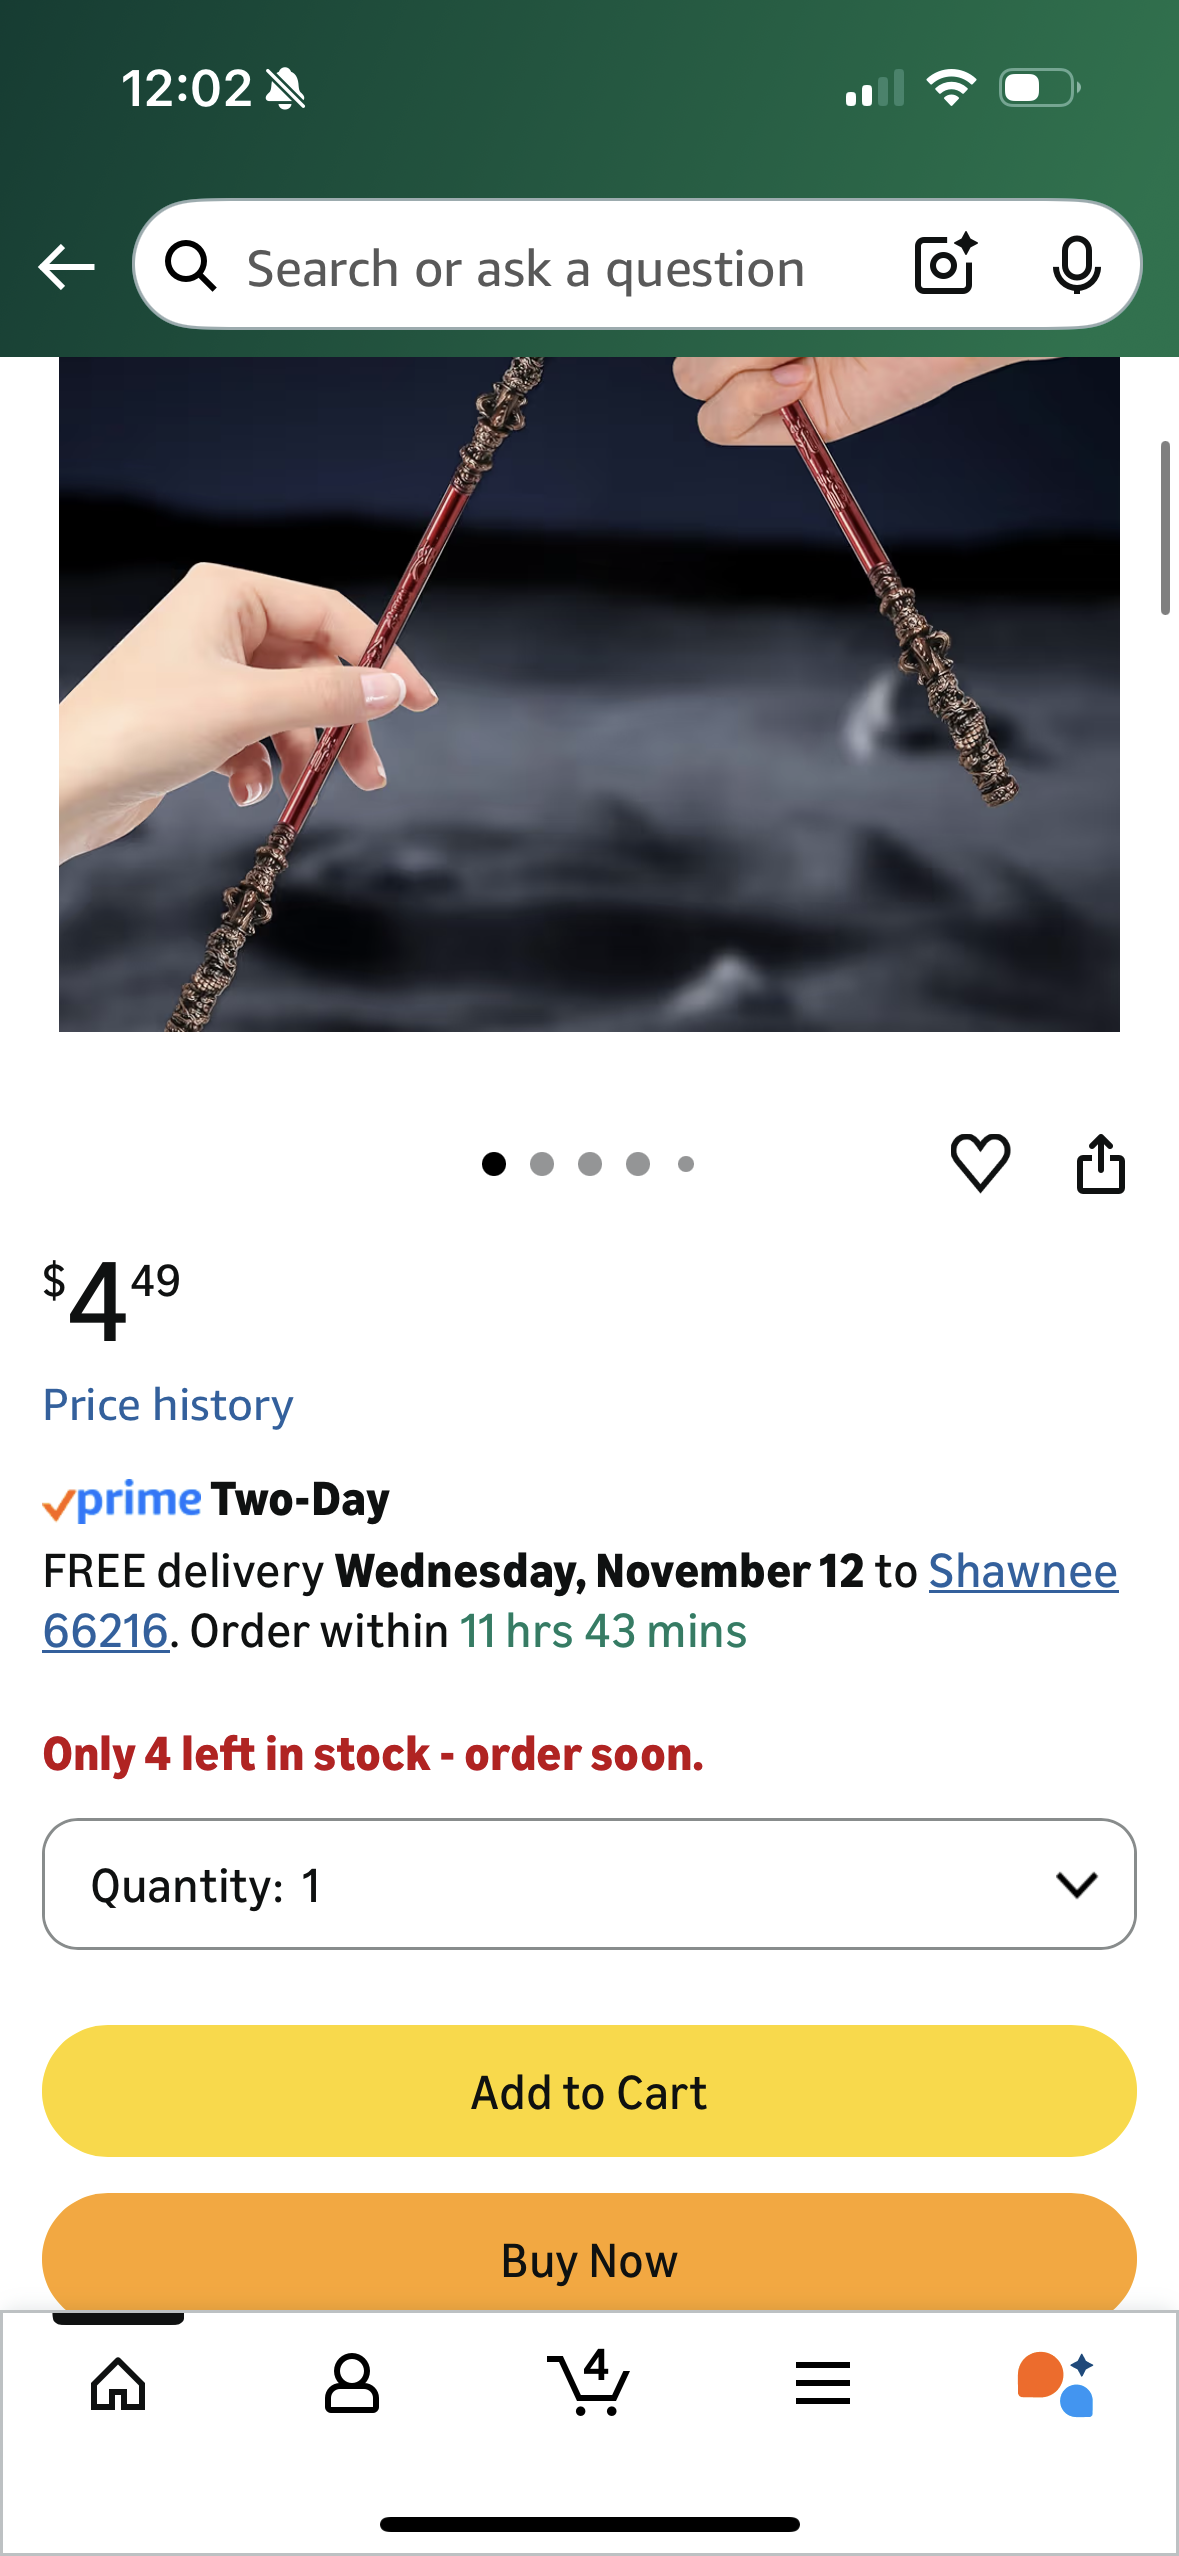This screenshot has width=1179, height=2556.
Task: Tap the share icon
Action: 1100,1163
